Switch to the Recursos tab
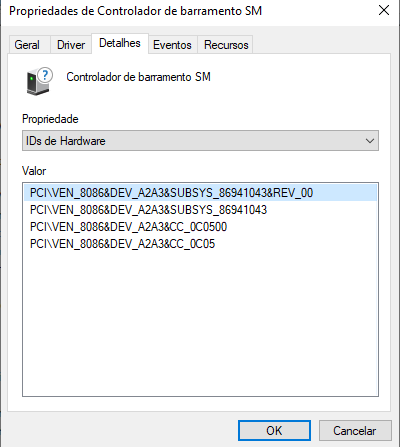 coord(226,45)
